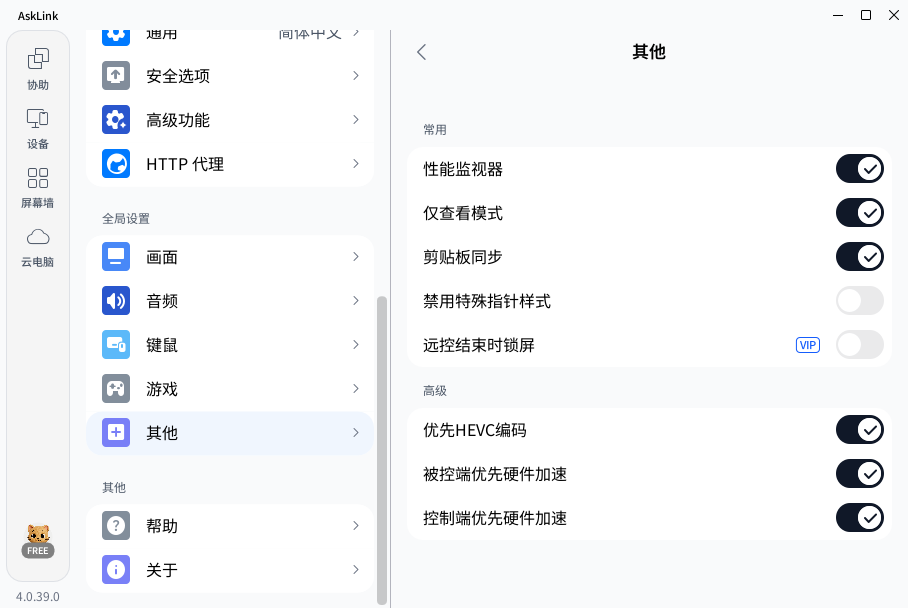Click the settings list scrollbar
908x608 pixels.
381,450
